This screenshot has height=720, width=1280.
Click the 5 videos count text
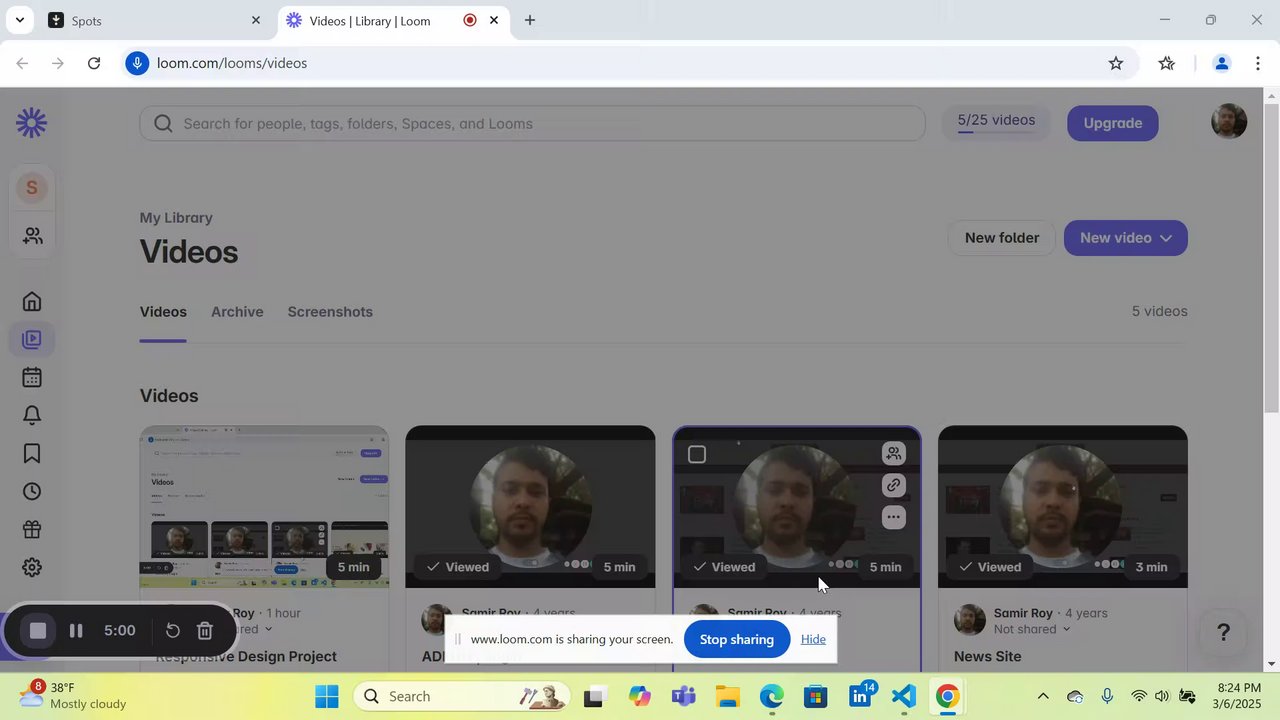1160,311
